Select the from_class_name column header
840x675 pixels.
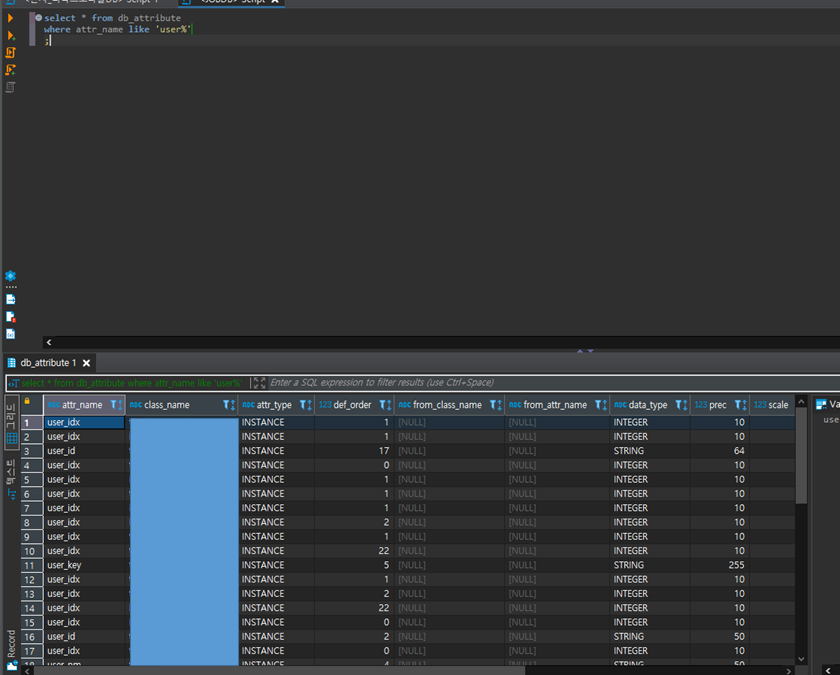coord(447,405)
